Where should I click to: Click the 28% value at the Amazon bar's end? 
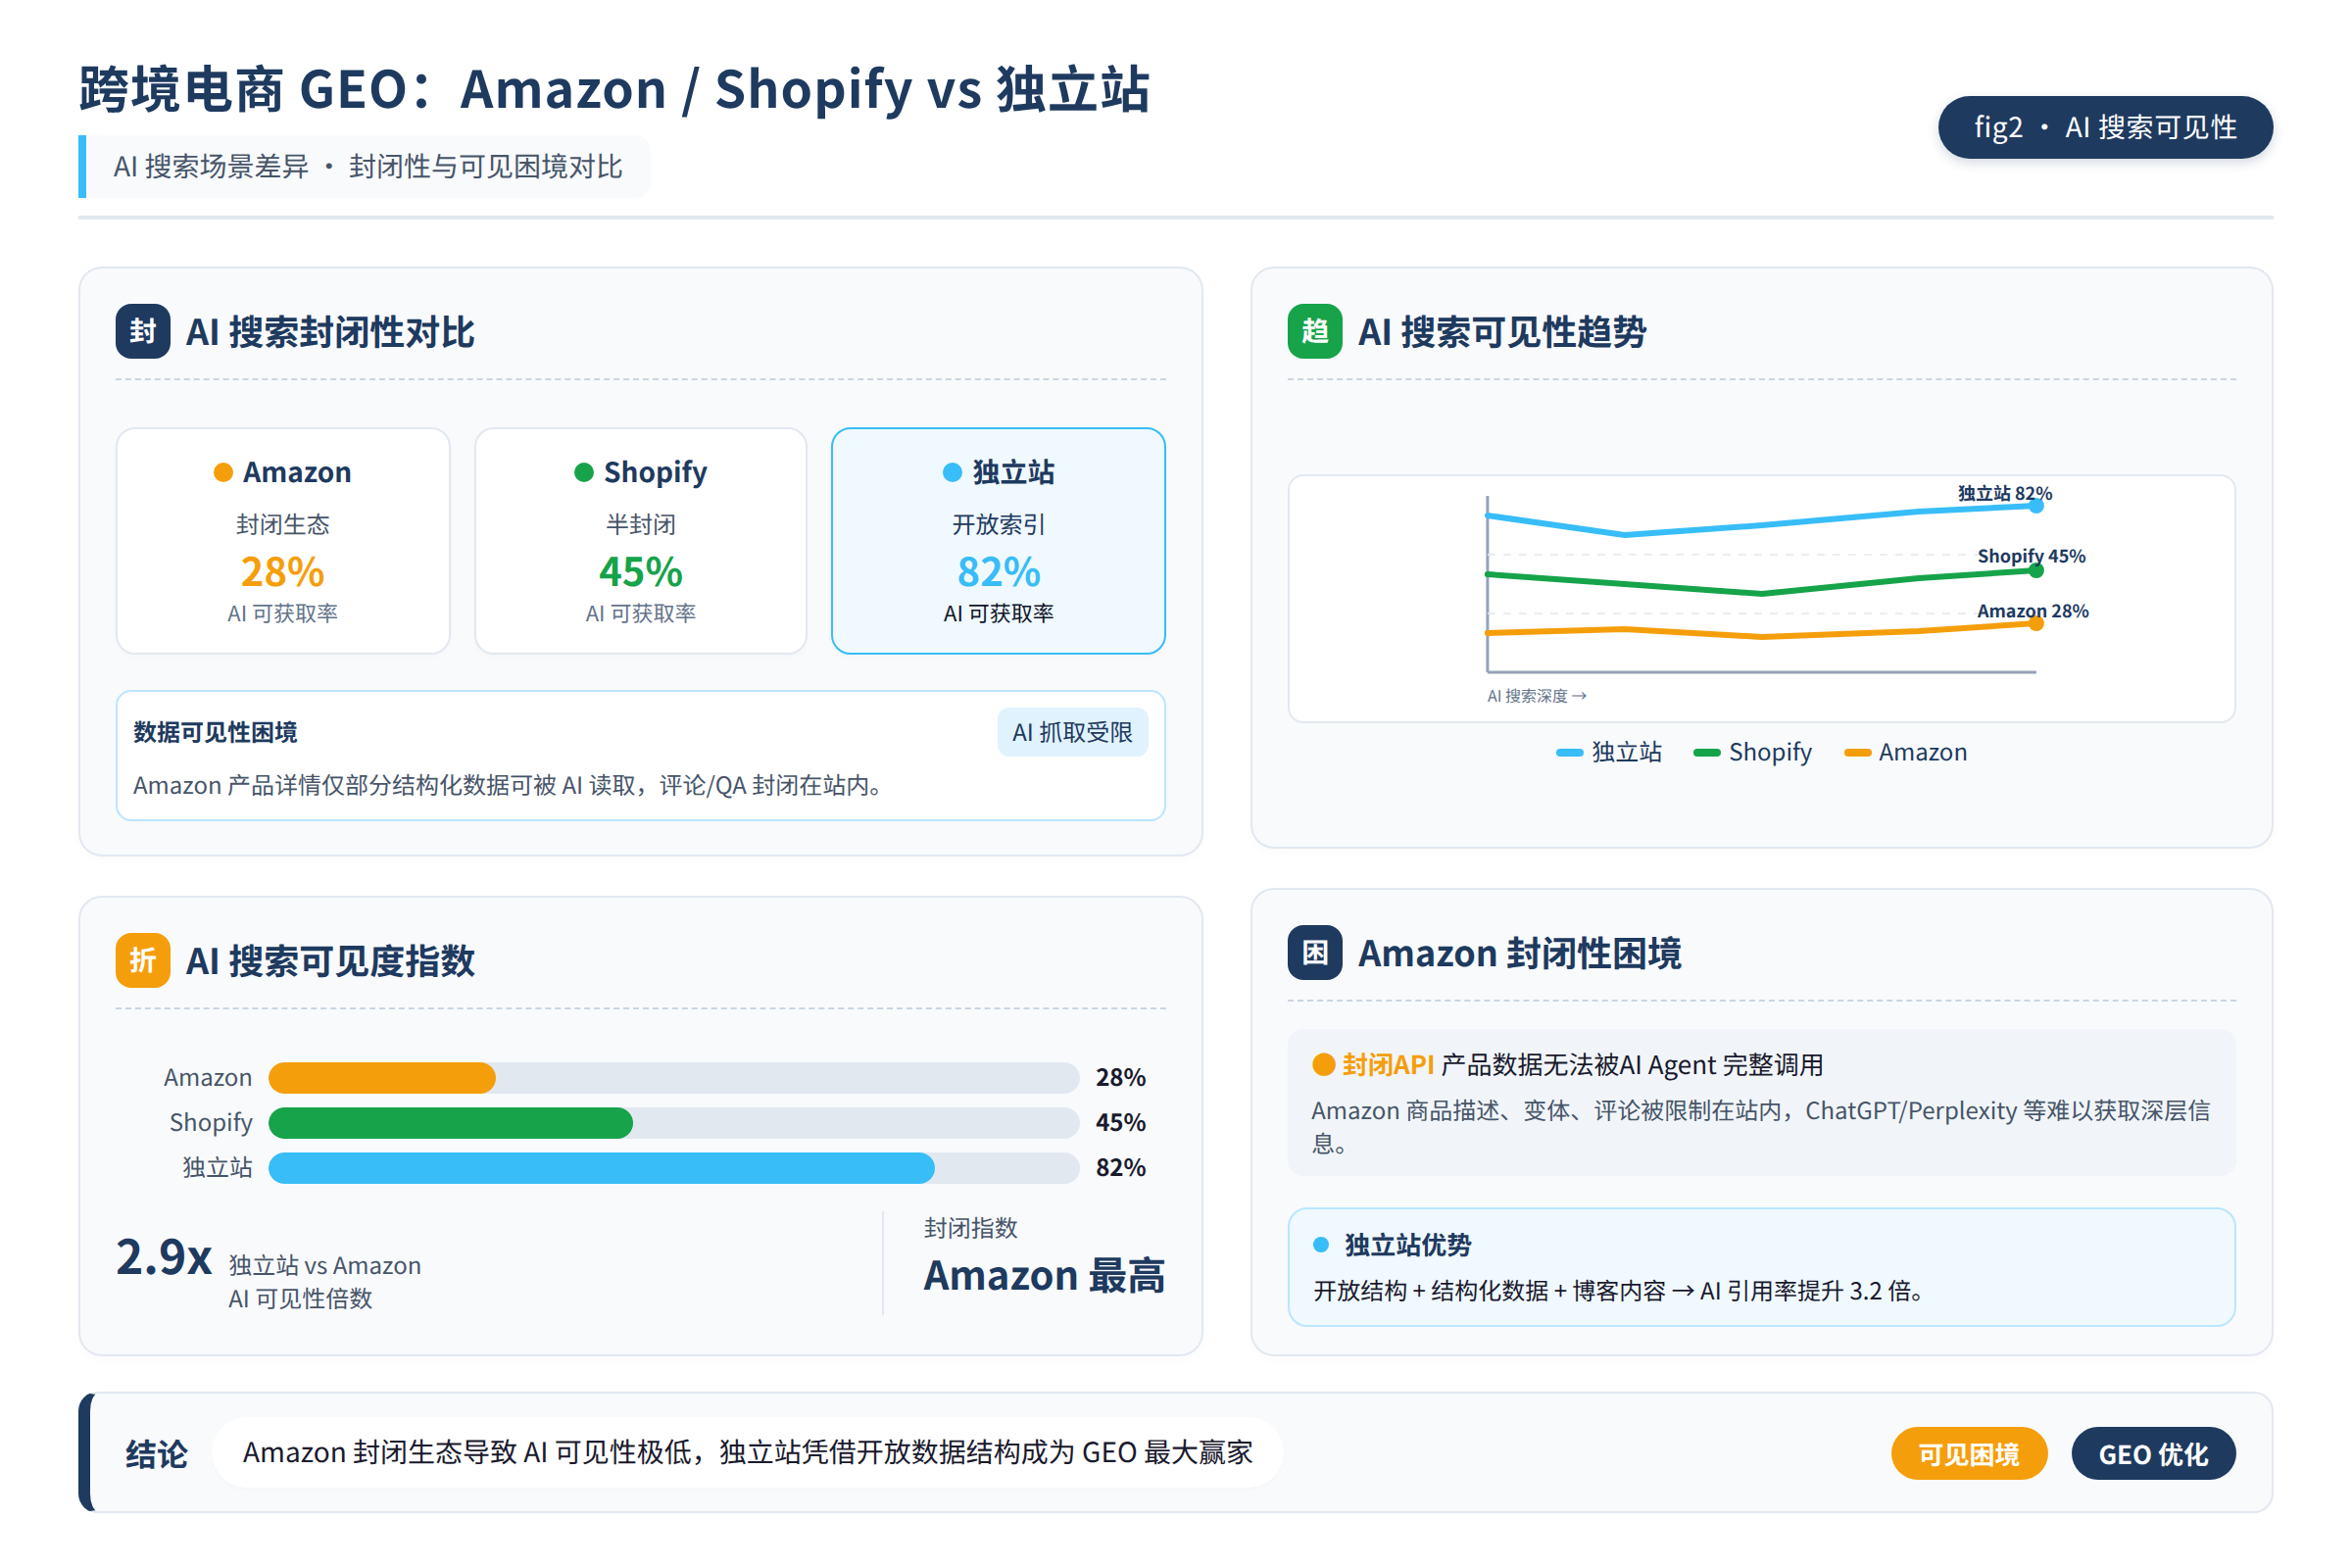point(1120,1077)
